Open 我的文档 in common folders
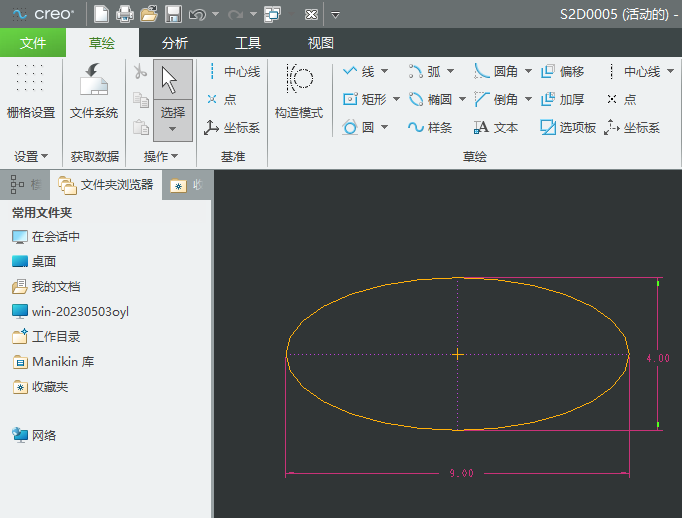This screenshot has width=682, height=518. [x=55, y=286]
